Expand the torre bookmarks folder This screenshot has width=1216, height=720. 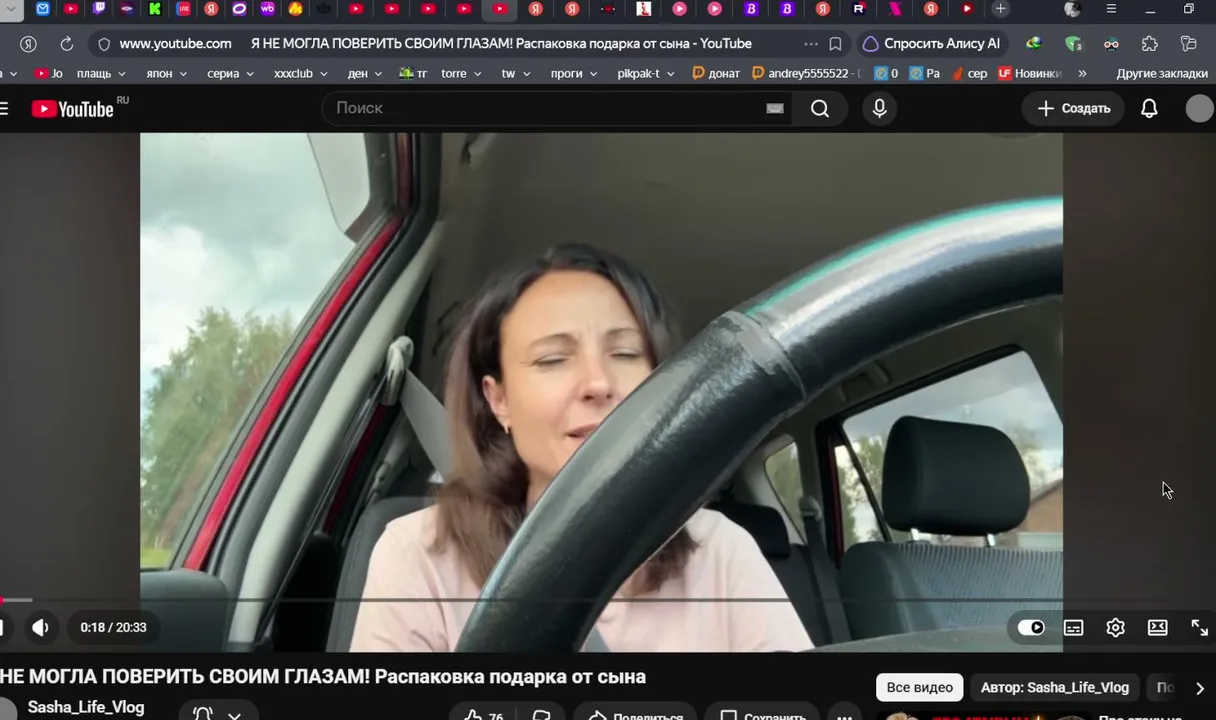click(461, 74)
